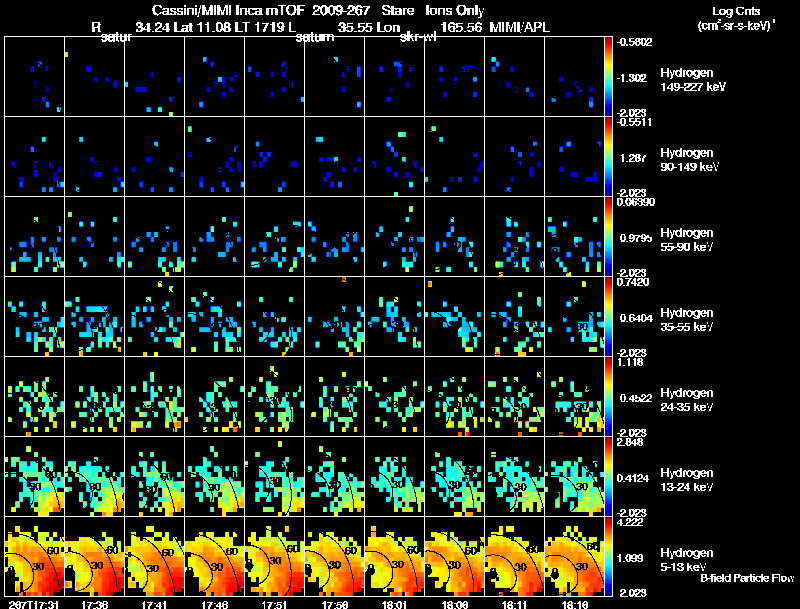The image size is (800, 609).
Task: Click the 17:51 time label
Action: [x=274, y=604]
